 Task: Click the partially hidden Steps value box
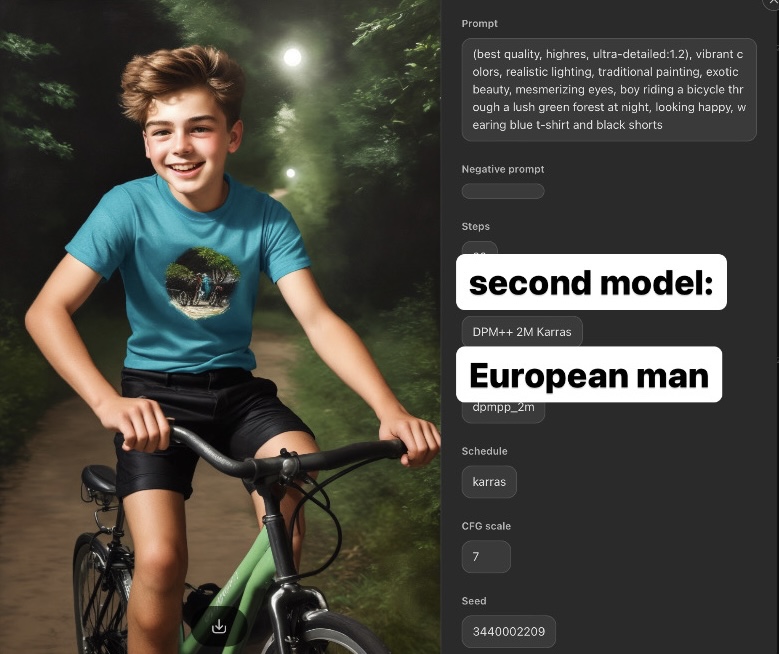[479, 247]
